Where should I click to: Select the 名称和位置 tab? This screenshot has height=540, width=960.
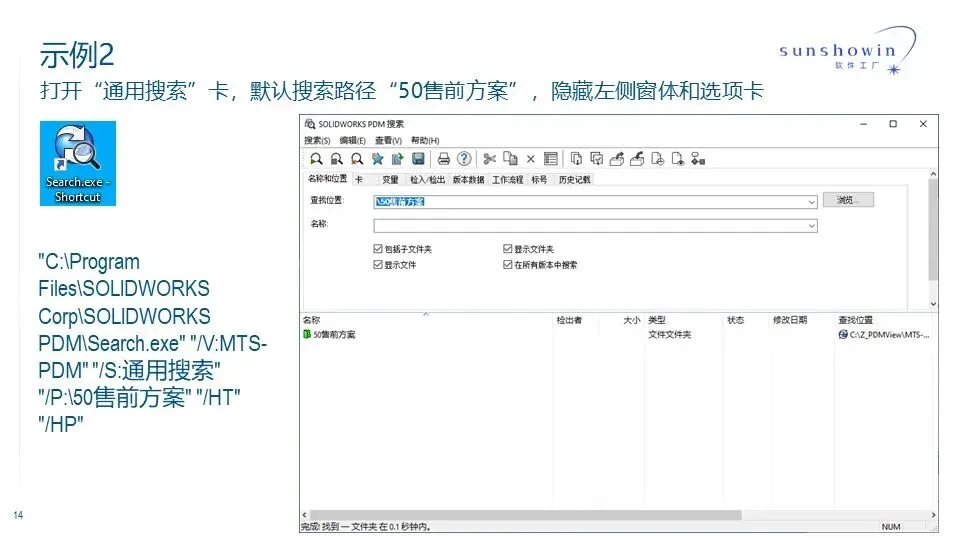(x=328, y=179)
